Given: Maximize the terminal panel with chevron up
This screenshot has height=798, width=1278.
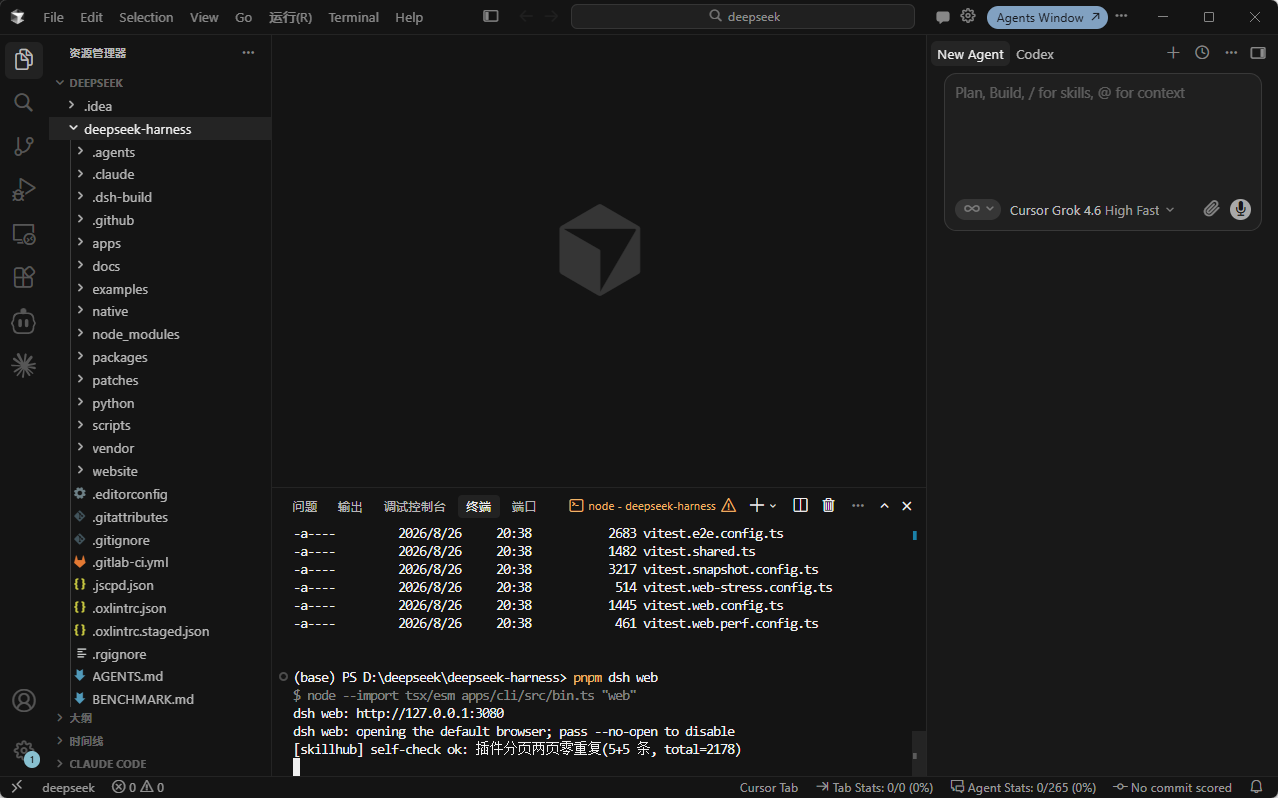Looking at the screenshot, I should pyautogui.click(x=884, y=506).
